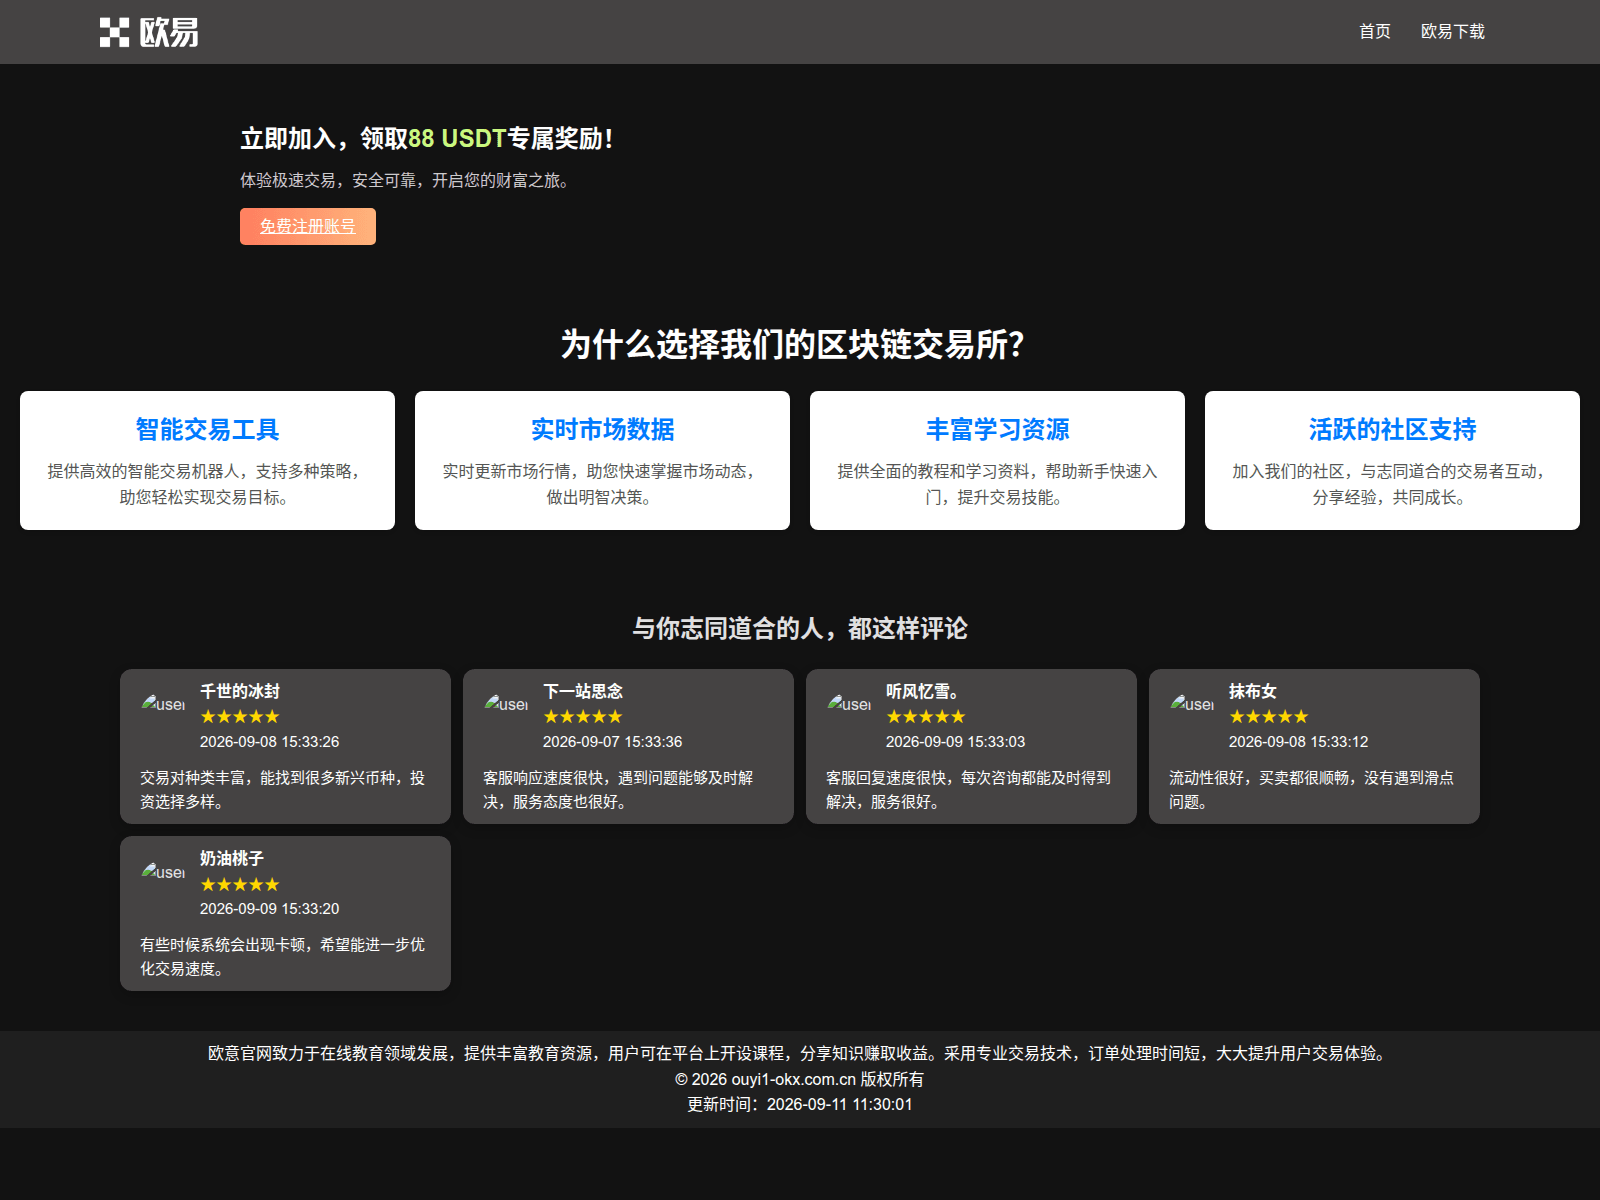Click reviewer name 奶油桃子
Viewport: 1600px width, 1200px height.
[x=232, y=858]
